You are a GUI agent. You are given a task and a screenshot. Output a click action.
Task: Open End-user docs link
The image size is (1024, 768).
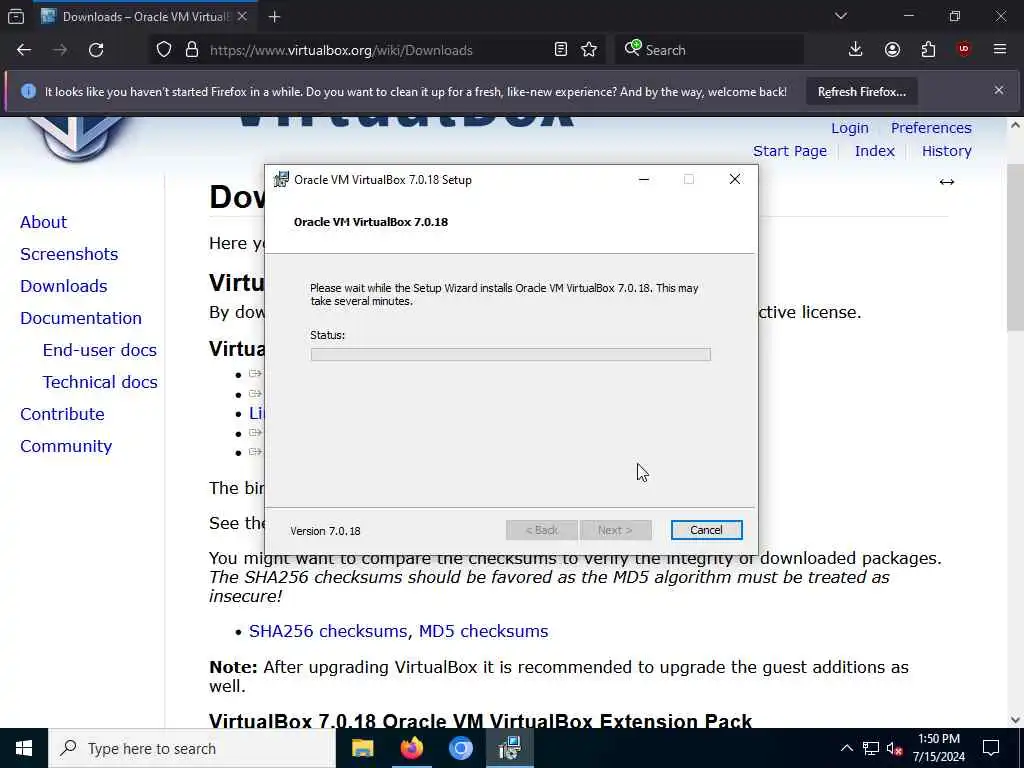click(x=99, y=350)
